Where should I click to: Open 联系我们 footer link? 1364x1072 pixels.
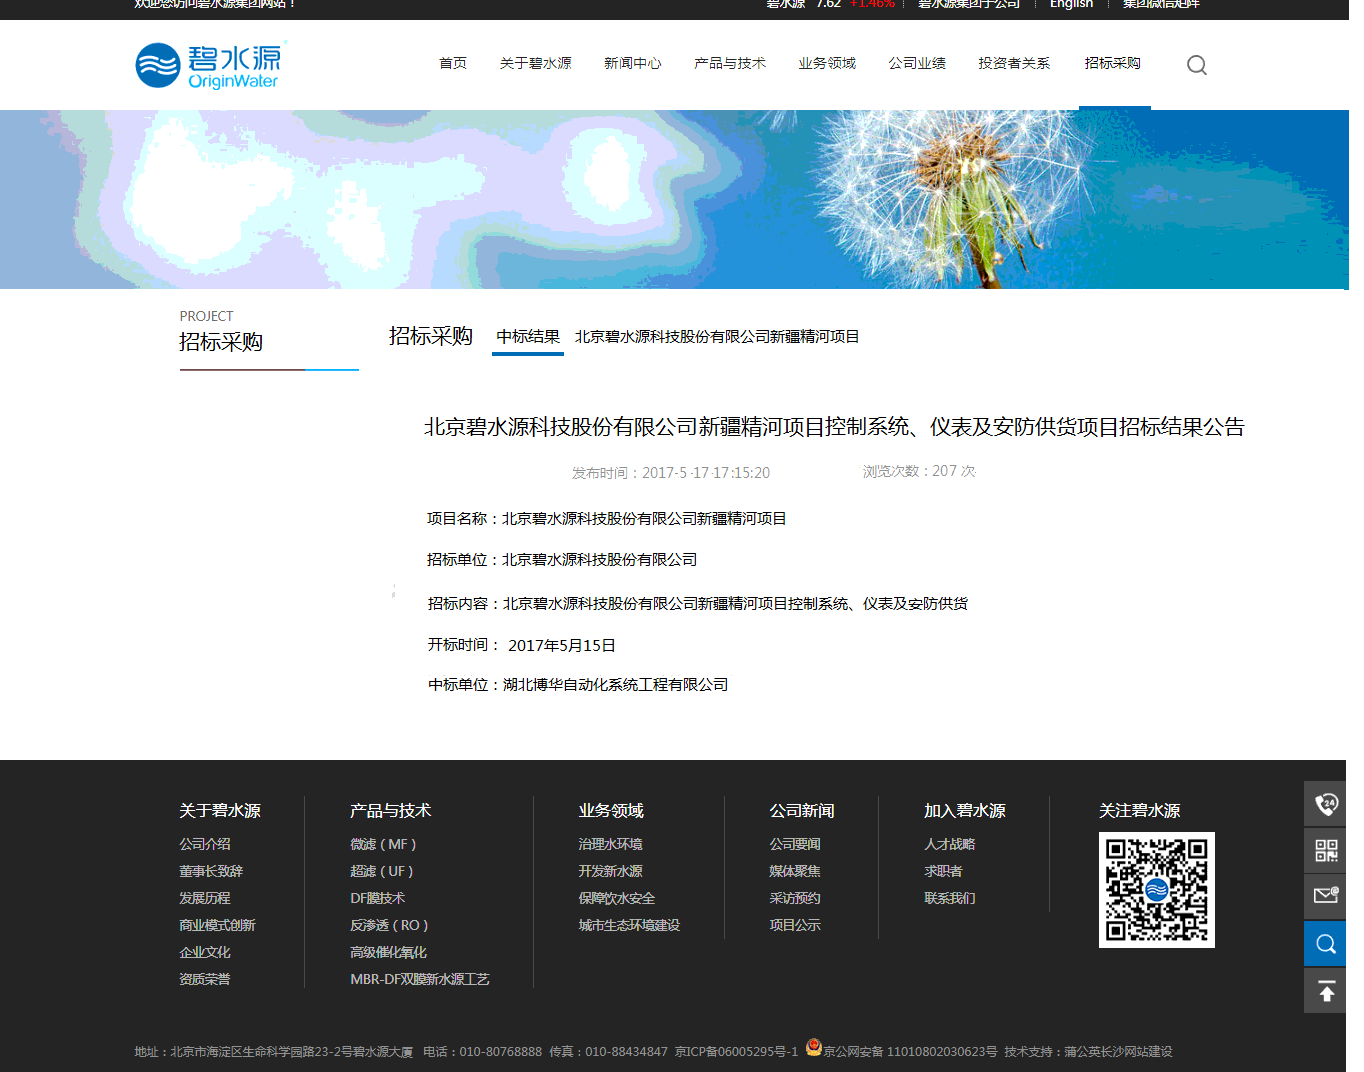[x=950, y=898]
